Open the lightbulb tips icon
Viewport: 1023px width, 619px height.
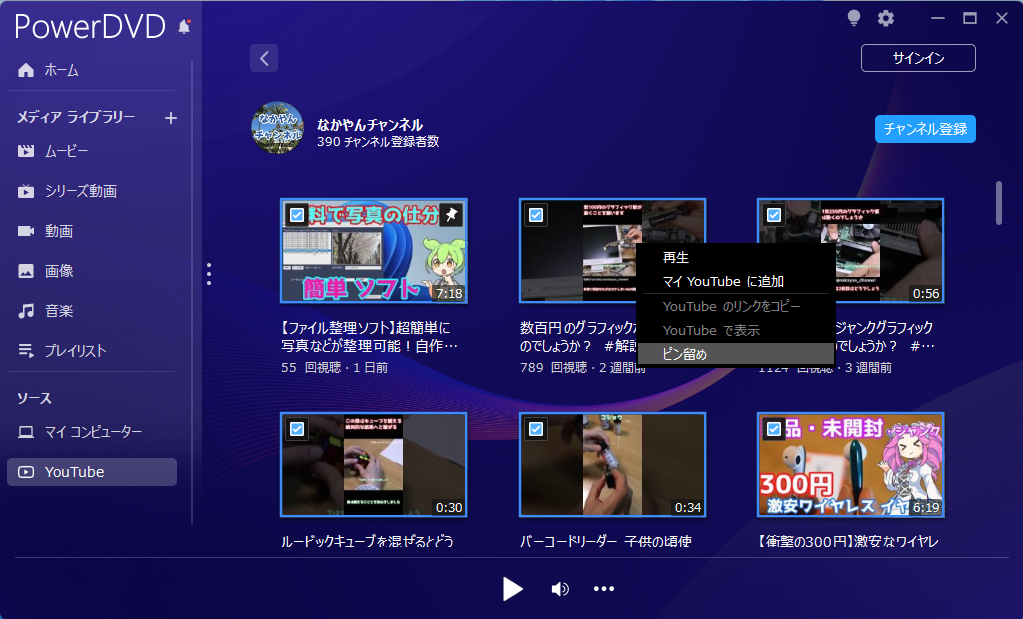(853, 18)
